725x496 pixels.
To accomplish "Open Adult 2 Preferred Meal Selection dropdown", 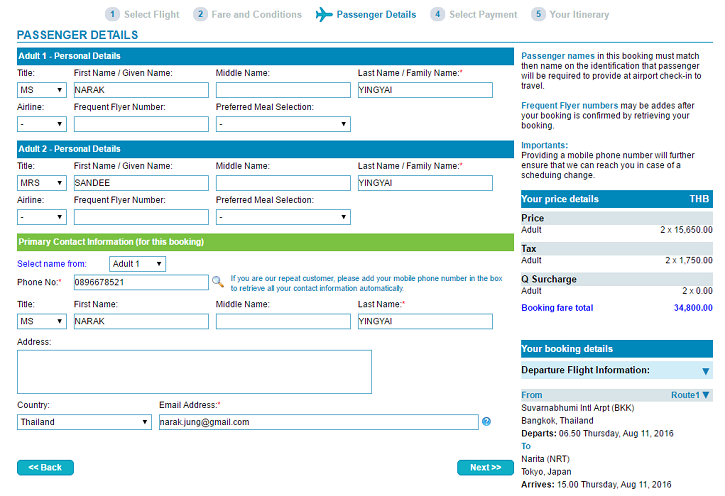I will pyautogui.click(x=283, y=217).
